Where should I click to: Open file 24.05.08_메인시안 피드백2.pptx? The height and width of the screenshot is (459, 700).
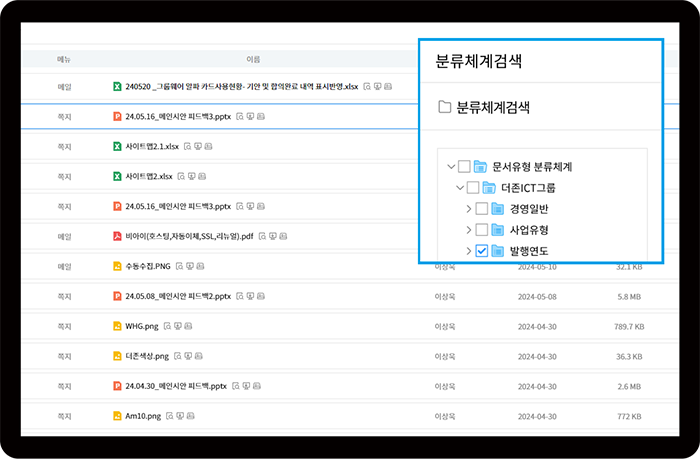[x=178, y=296]
